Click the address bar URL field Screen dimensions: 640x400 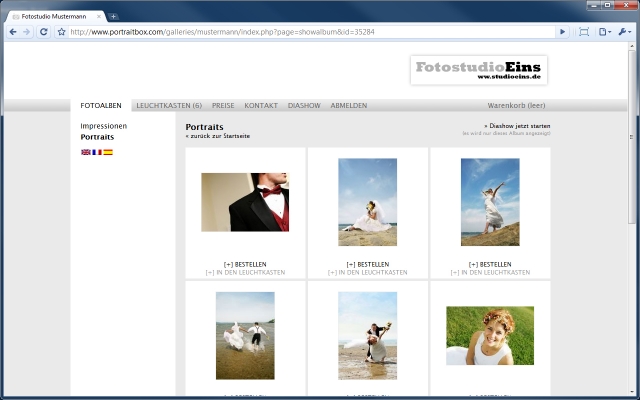point(311,32)
